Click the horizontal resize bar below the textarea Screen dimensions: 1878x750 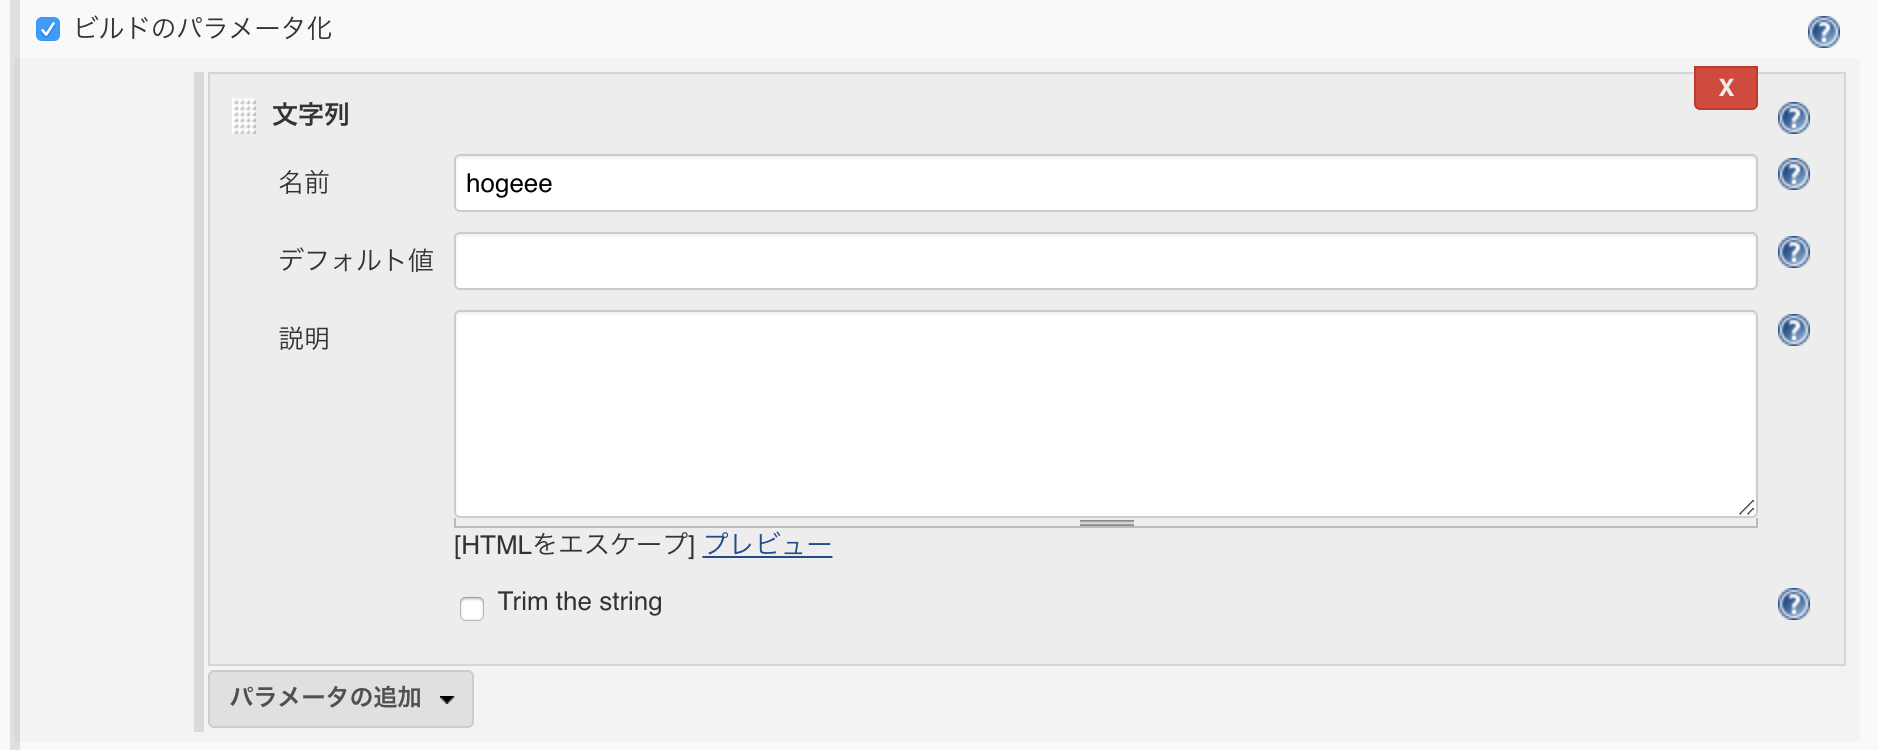pyautogui.click(x=1108, y=521)
